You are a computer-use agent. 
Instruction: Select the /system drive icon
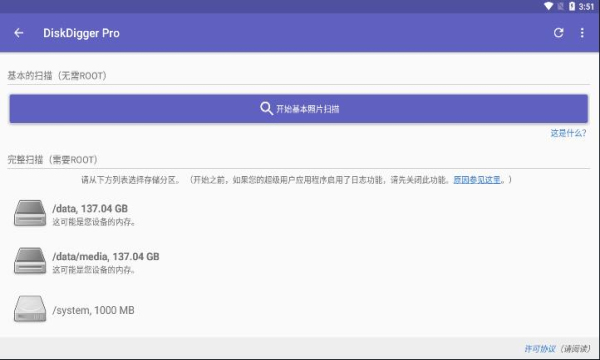[x=30, y=309]
